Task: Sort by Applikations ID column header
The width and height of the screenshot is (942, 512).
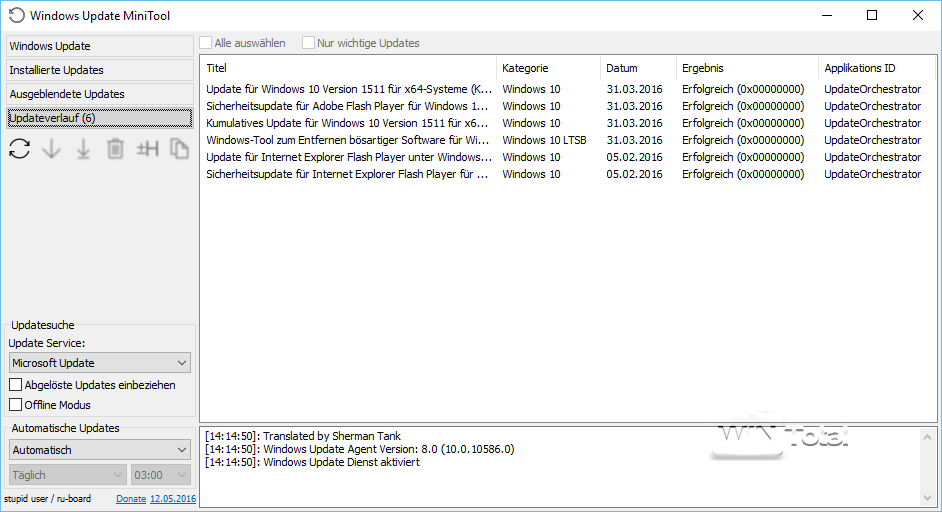Action: tap(877, 68)
